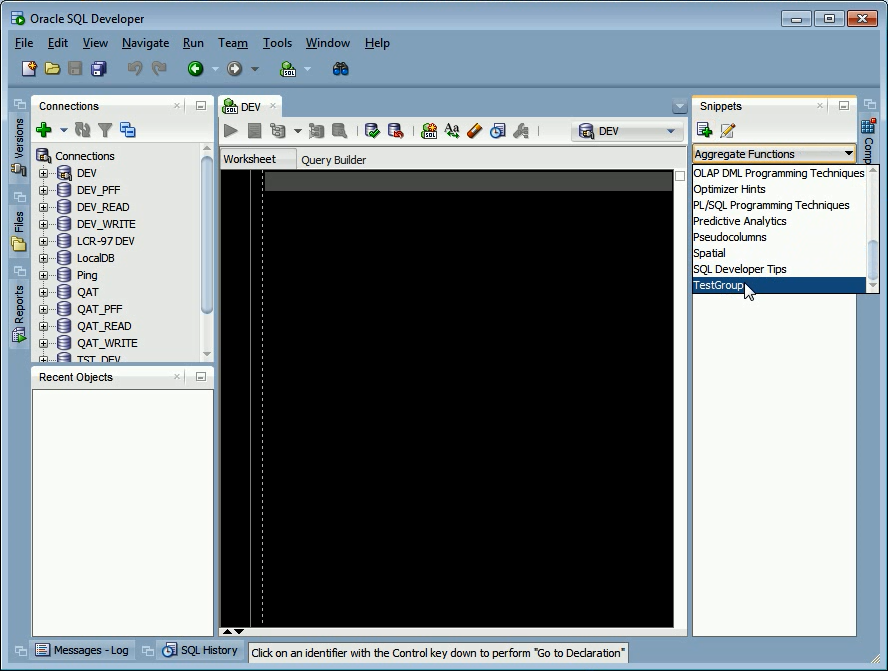Click the Edit User Snippets pencil icon
888x671 pixels.
click(728, 130)
